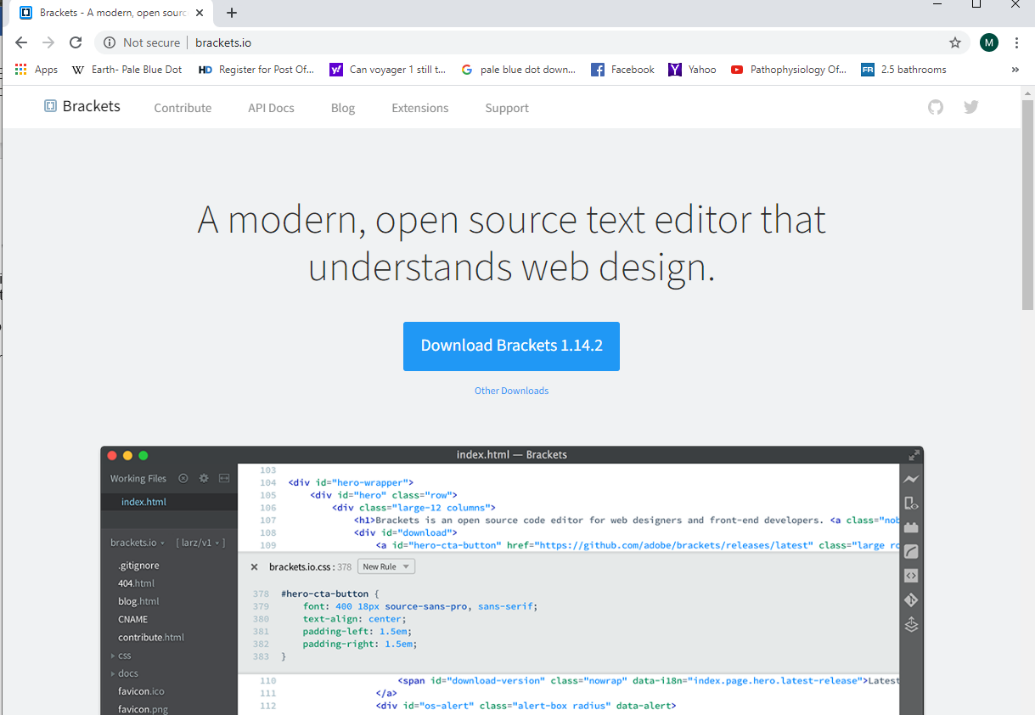
Task: Select contribute.html in the file tree
Action: coord(151,637)
